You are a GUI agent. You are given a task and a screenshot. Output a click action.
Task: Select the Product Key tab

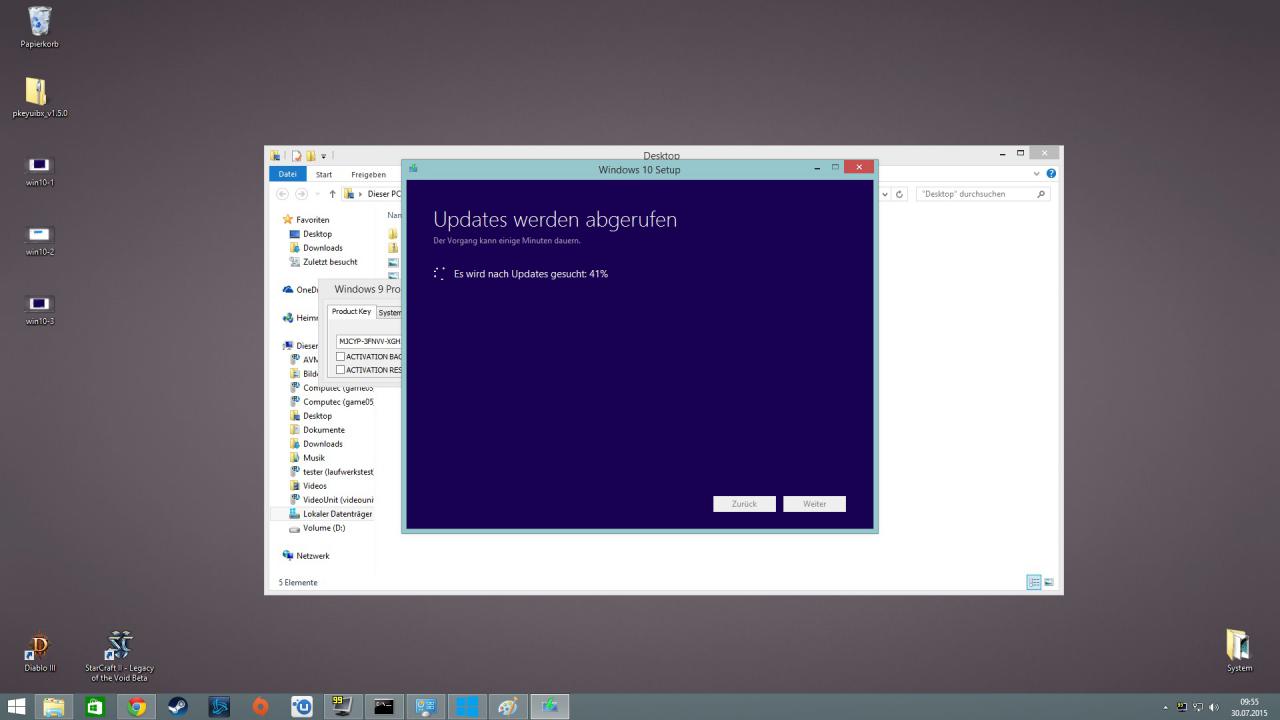[x=351, y=312]
